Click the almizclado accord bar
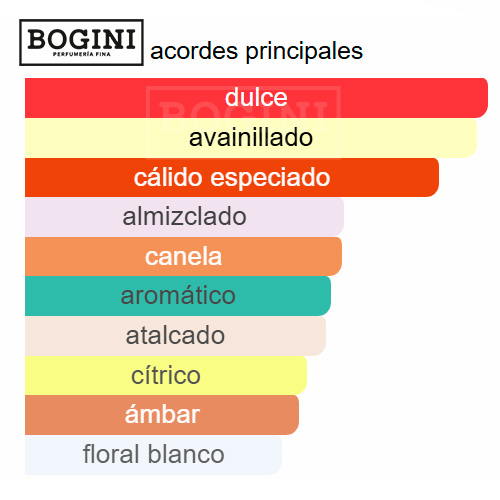Viewport: 500px width, 500px height. point(184,217)
